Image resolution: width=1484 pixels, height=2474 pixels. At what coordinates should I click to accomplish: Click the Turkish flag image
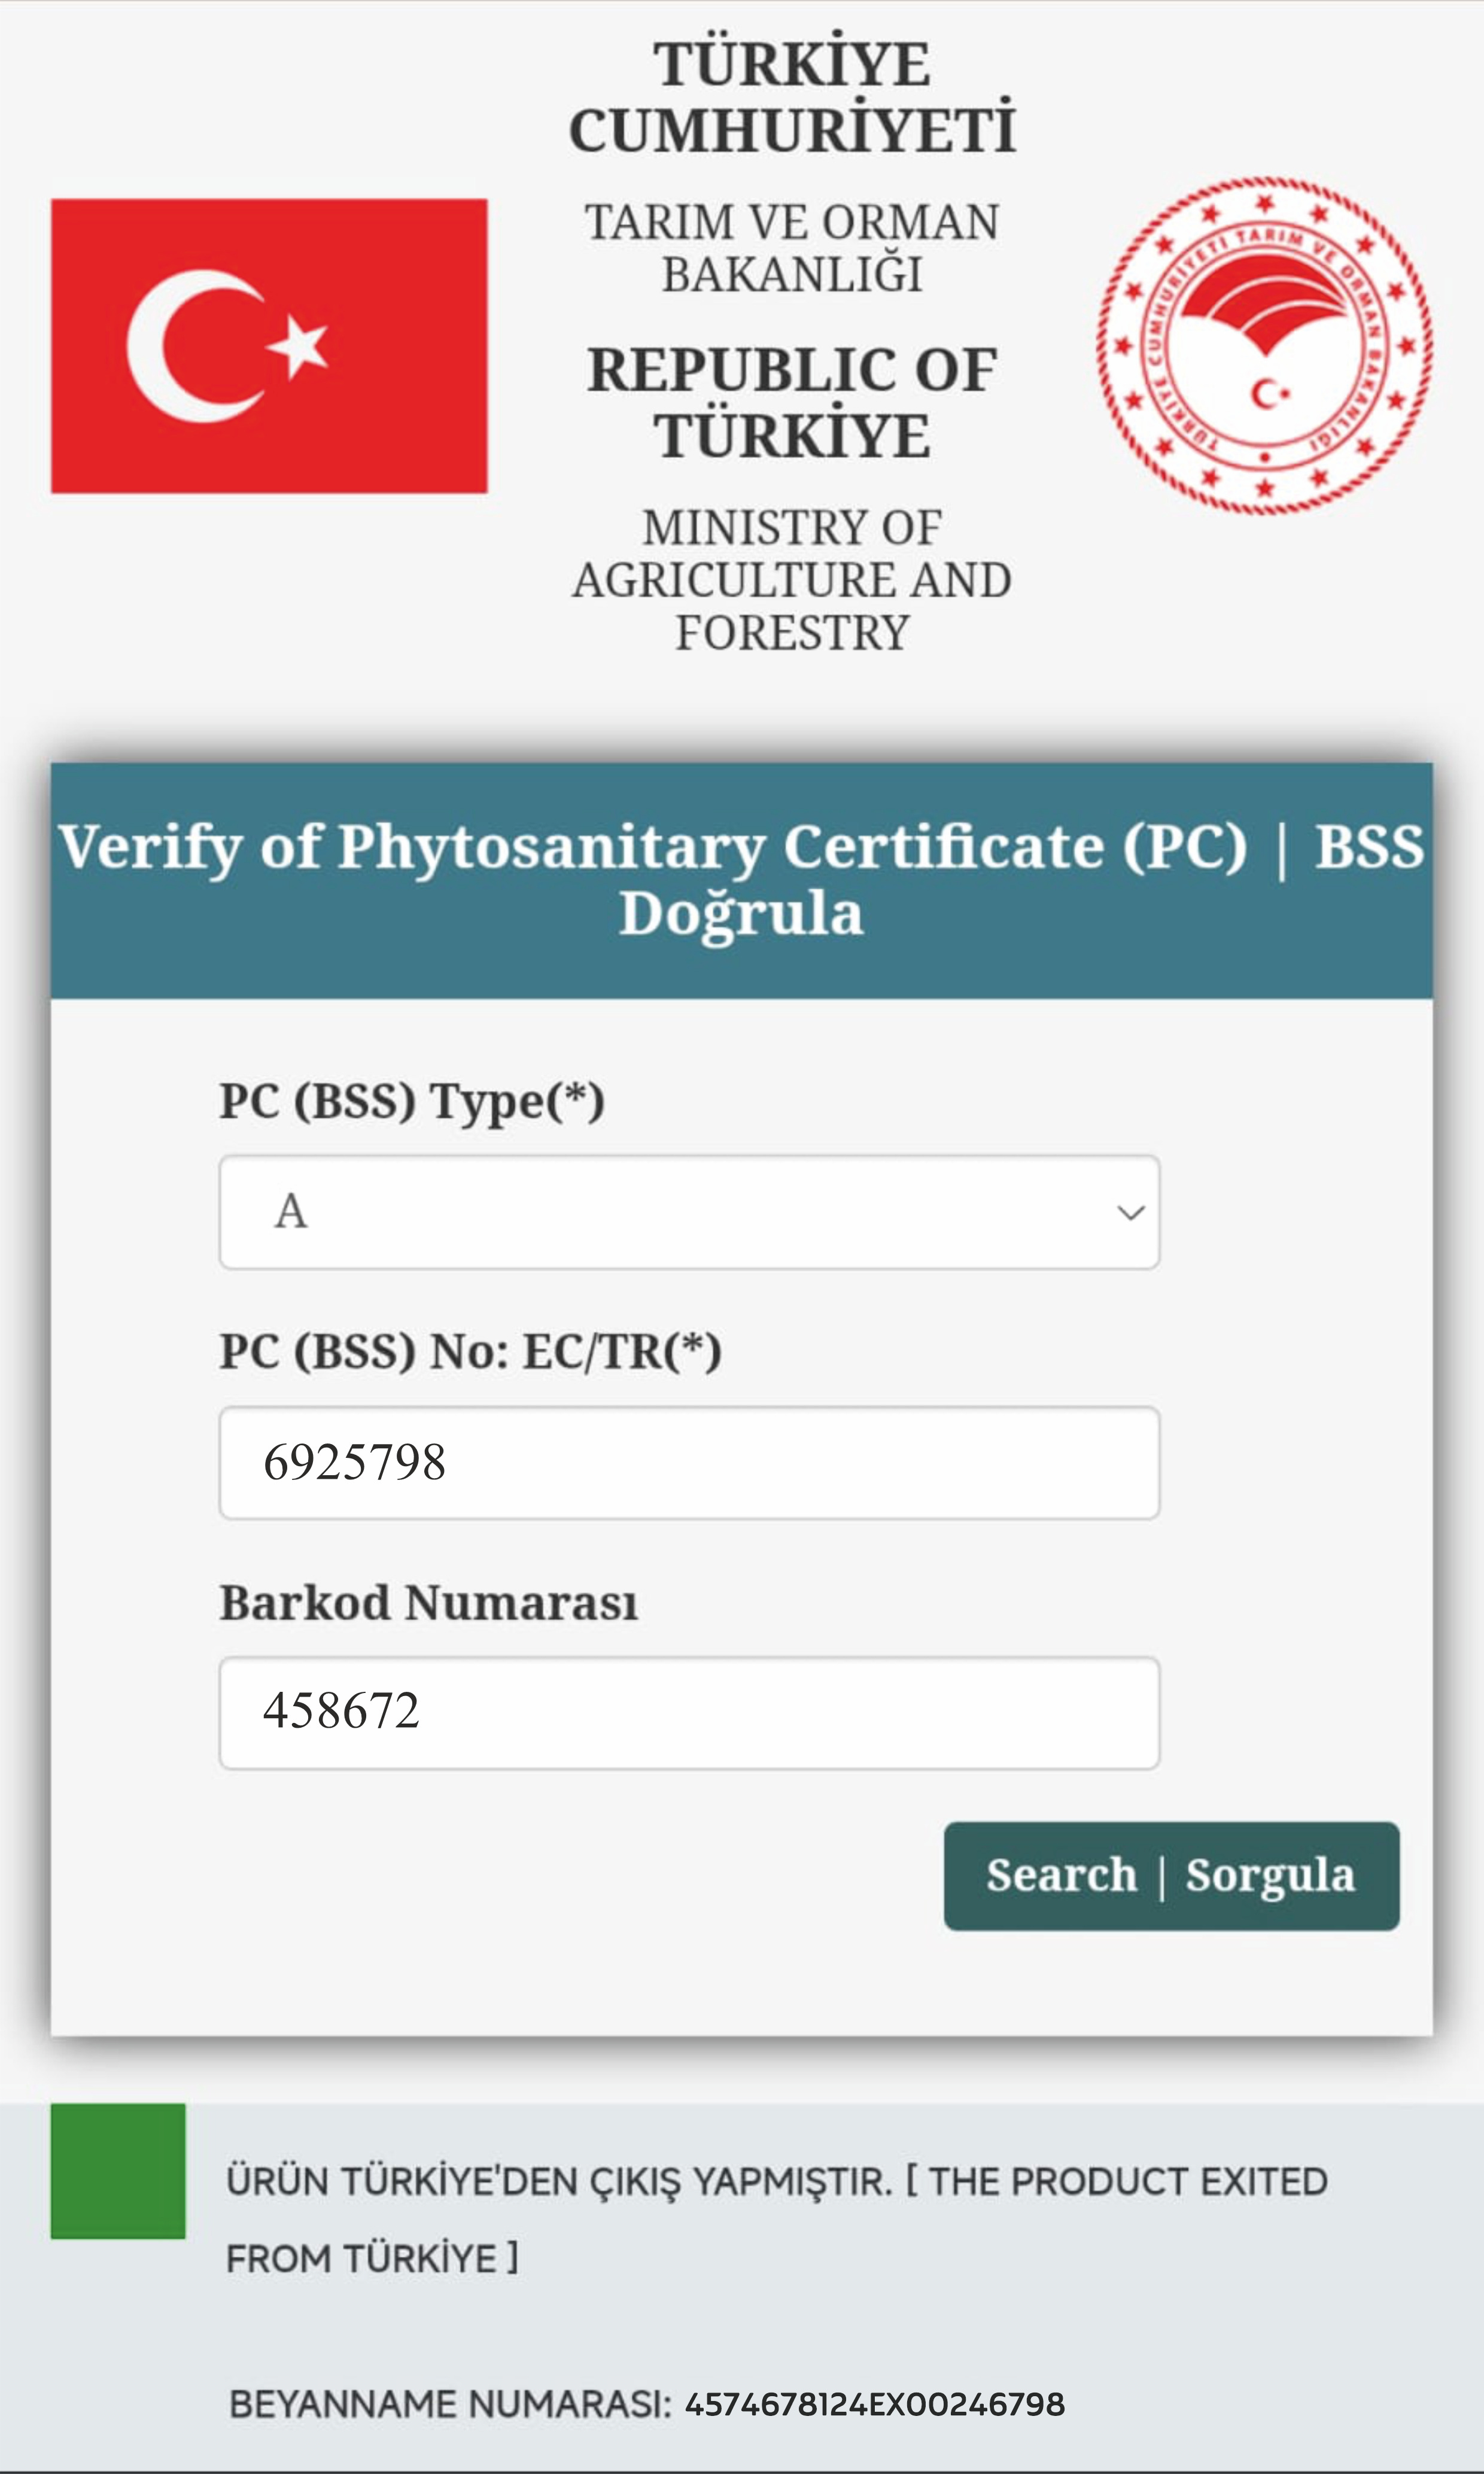(x=269, y=346)
